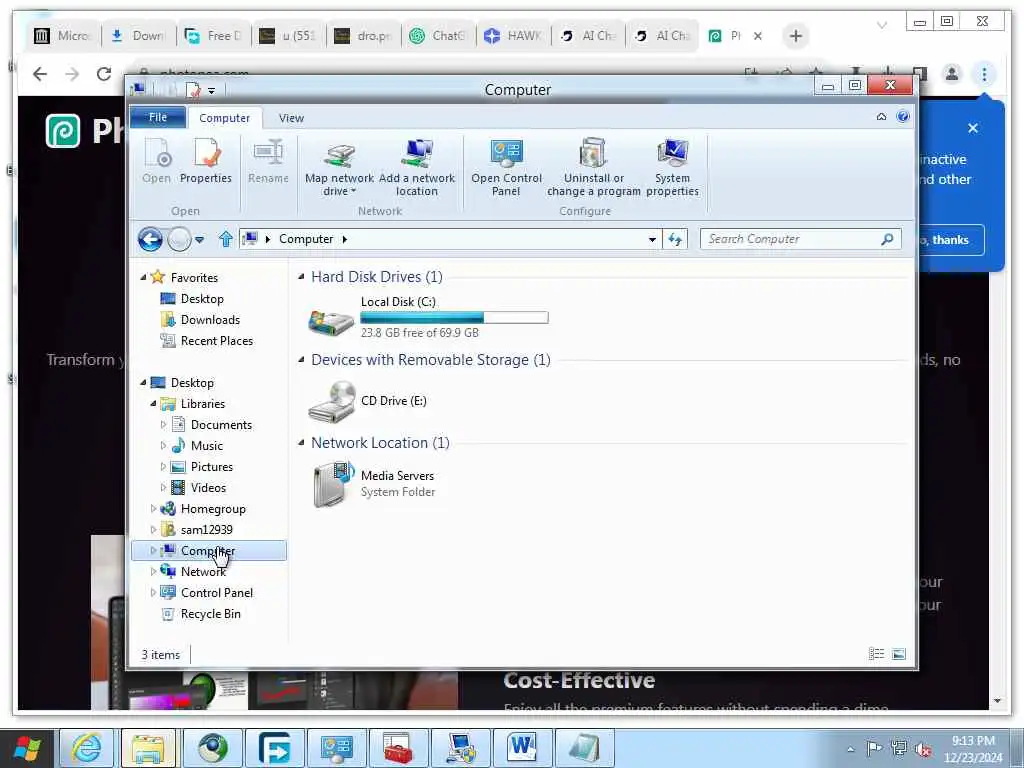Click the Map network drive icon
Image resolution: width=1024 pixels, height=768 pixels.
pos(339,167)
